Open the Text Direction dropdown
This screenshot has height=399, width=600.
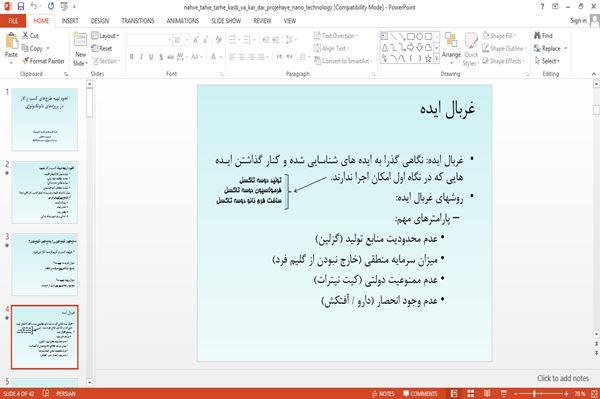click(336, 36)
